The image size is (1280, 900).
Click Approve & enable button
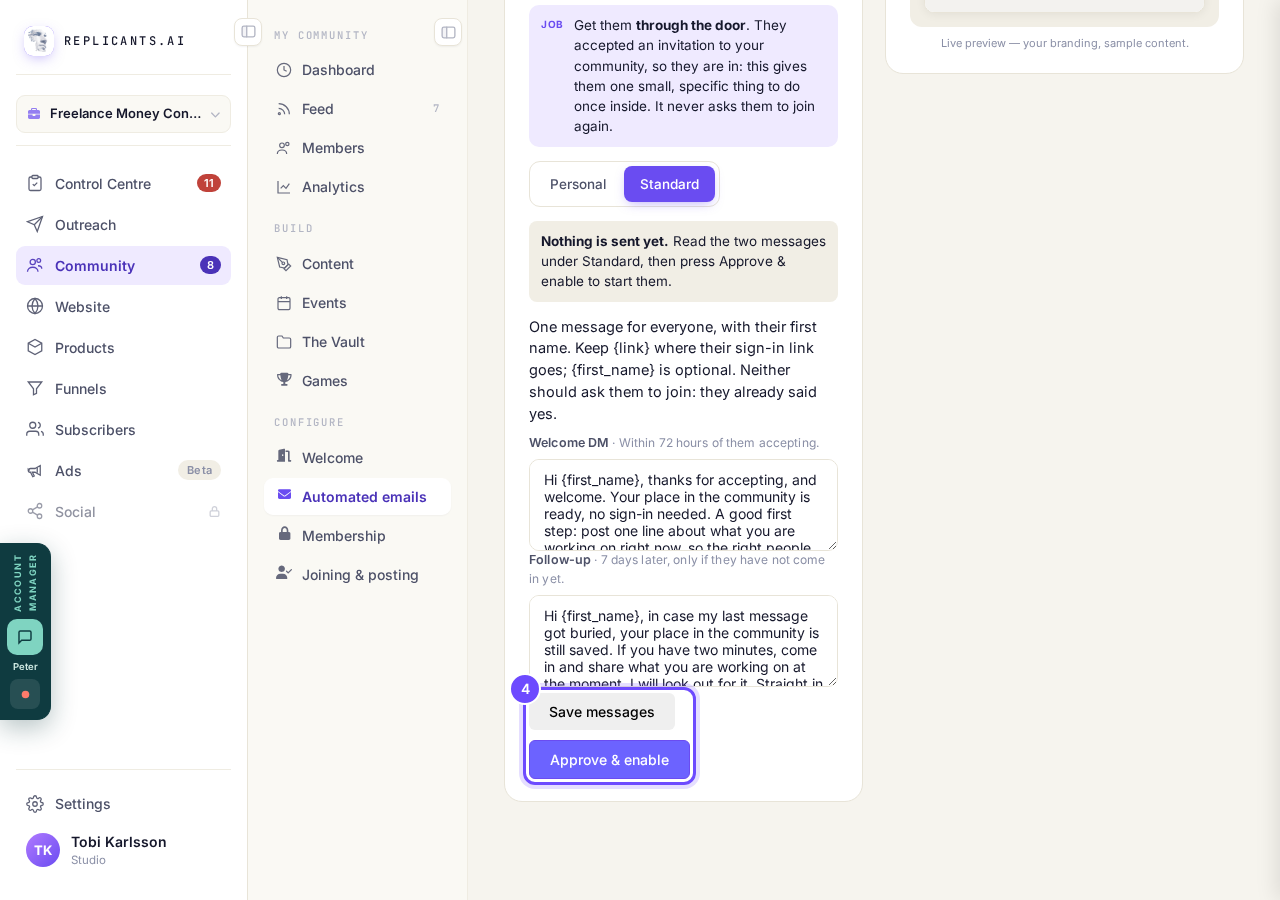609,760
